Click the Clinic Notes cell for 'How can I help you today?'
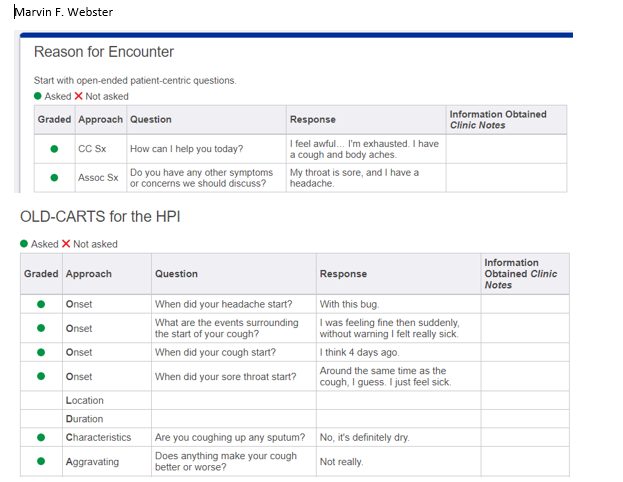The image size is (623, 482). click(506, 149)
